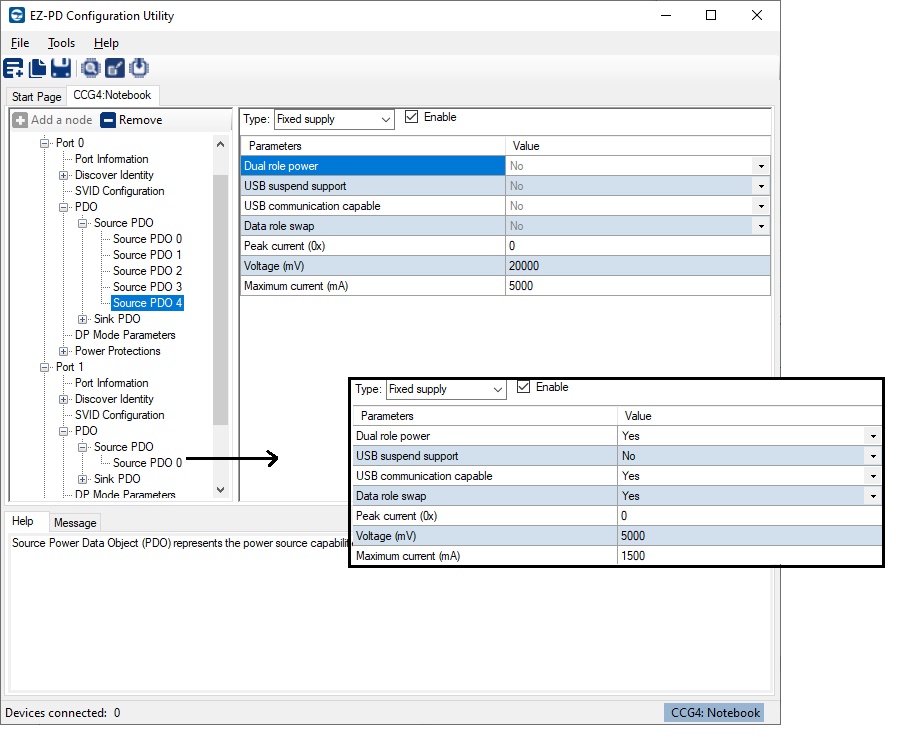This screenshot has width=902, height=740.
Task: Open the Tools menu
Action: point(61,43)
